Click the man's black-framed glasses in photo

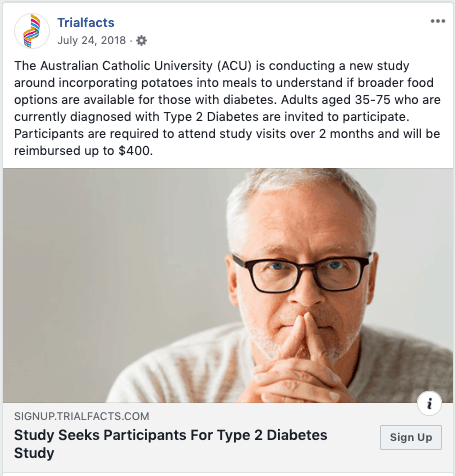[302, 273]
